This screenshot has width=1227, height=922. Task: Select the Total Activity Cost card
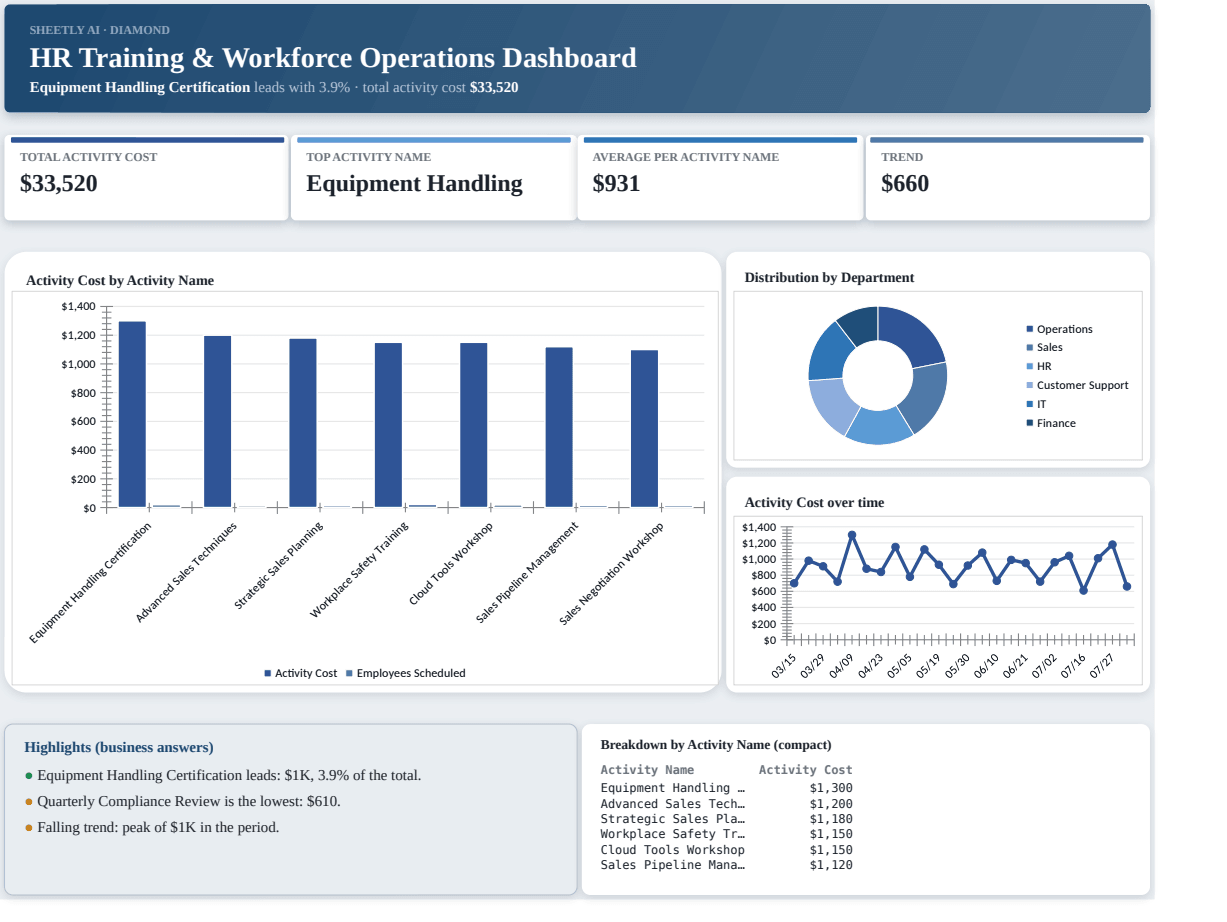coord(146,179)
